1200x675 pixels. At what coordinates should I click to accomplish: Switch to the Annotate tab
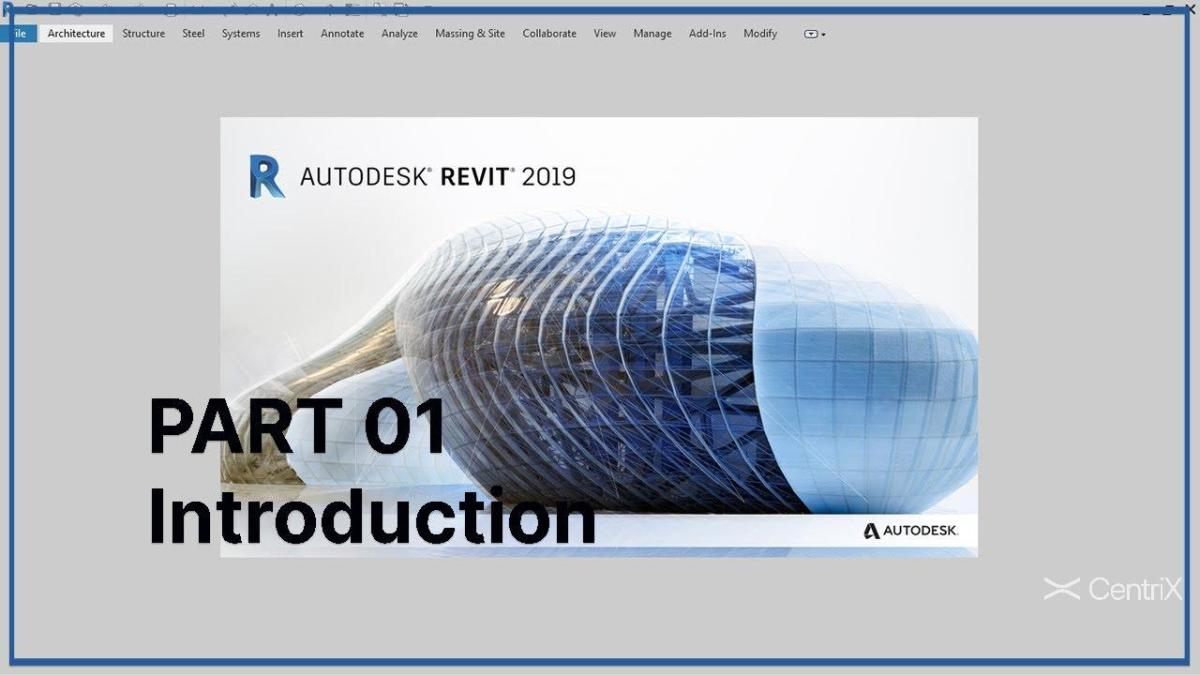pos(342,34)
